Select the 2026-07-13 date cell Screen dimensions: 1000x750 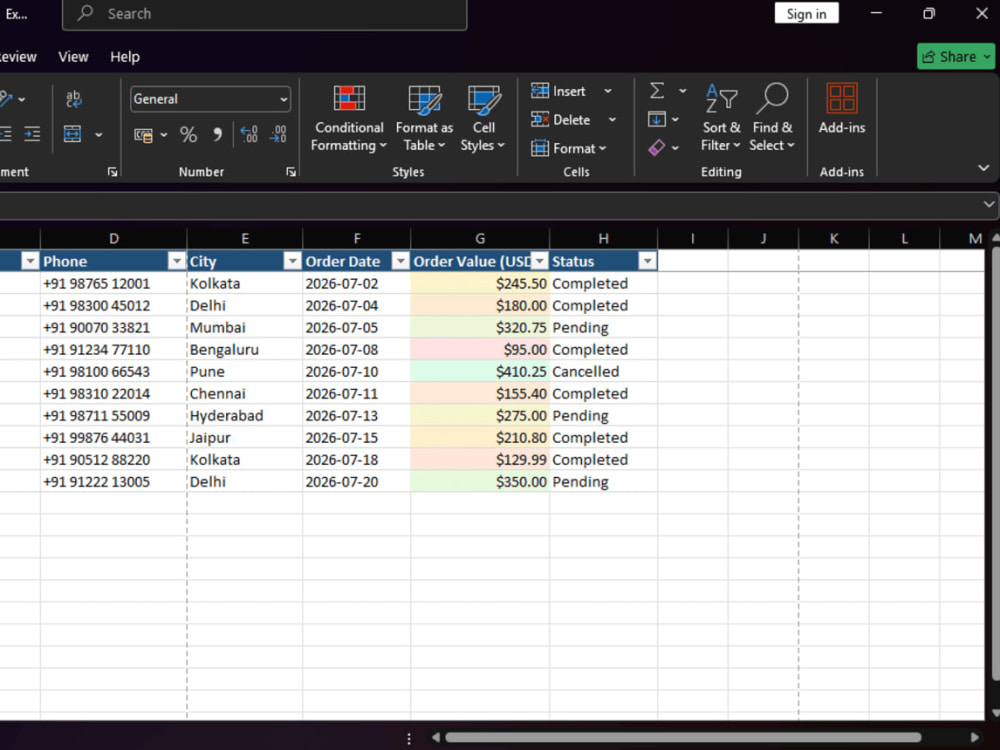(x=357, y=416)
